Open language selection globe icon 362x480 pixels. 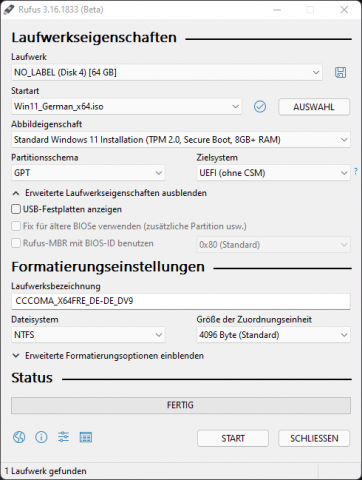pyautogui.click(x=19, y=437)
